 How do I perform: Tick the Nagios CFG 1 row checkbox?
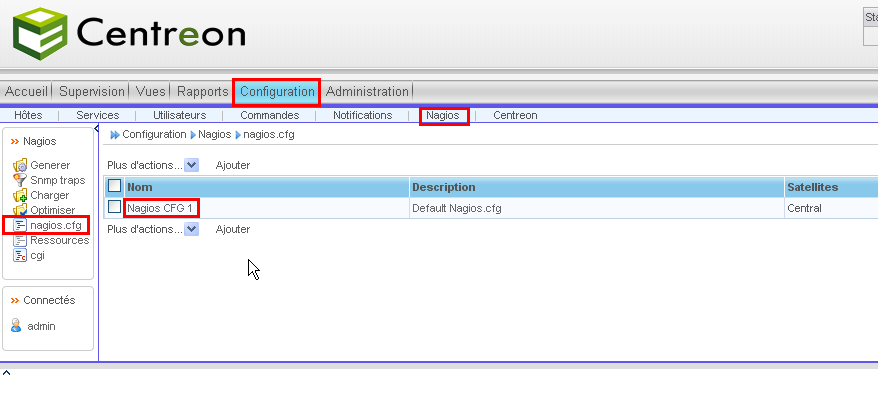tap(114, 207)
